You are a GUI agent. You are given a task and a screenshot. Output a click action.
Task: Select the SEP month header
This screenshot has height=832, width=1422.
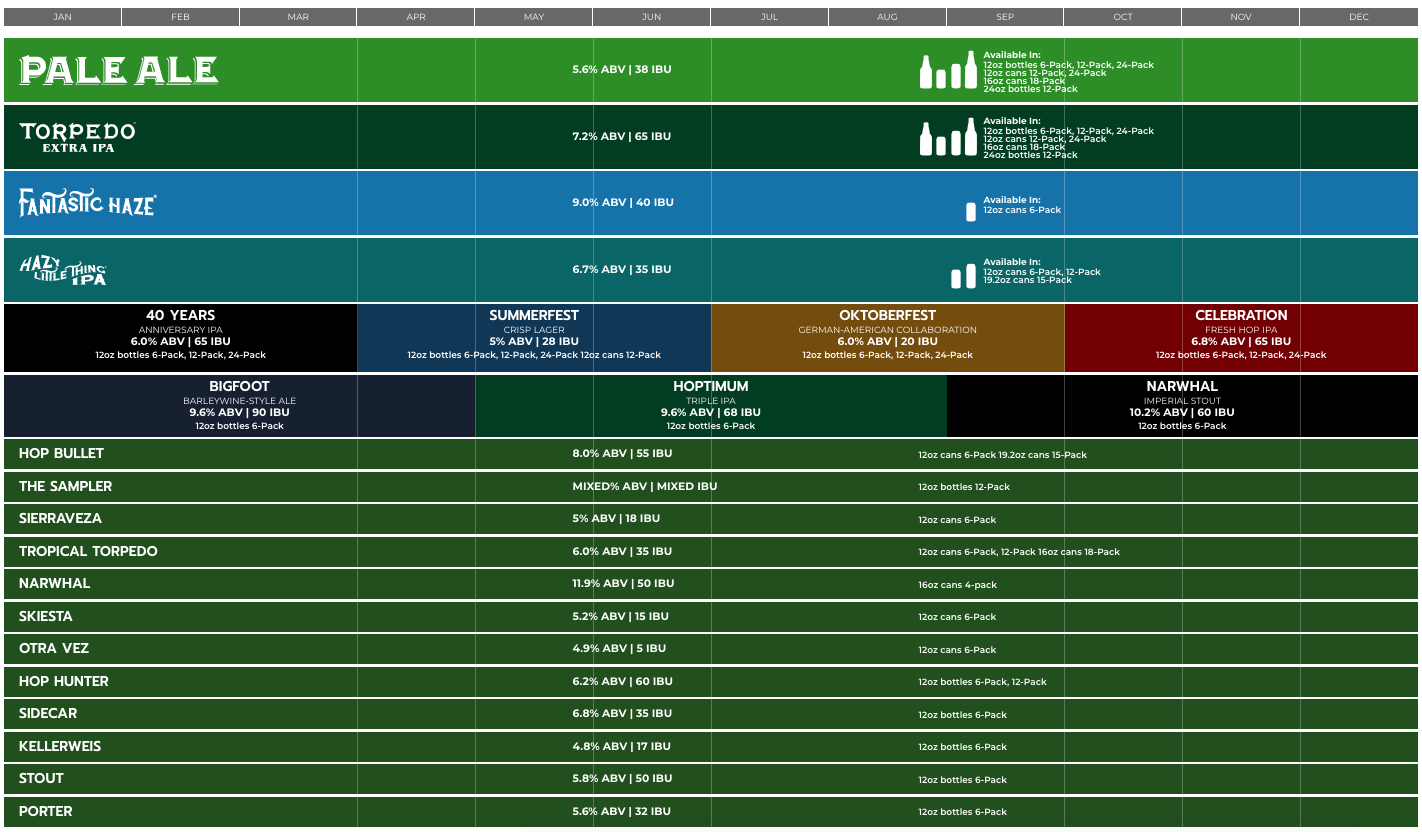click(x=1005, y=17)
